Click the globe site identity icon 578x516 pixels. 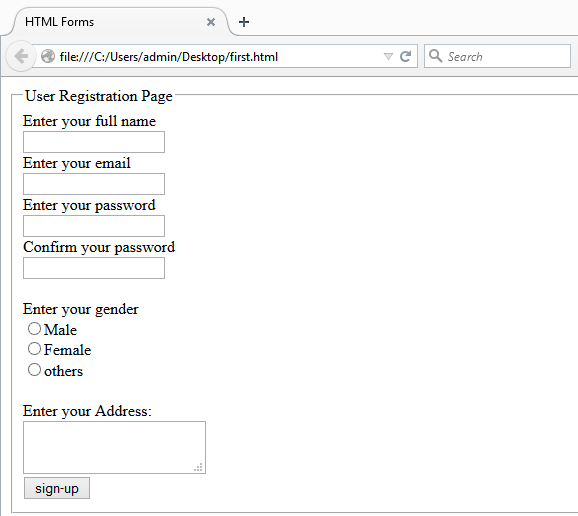[x=48, y=56]
